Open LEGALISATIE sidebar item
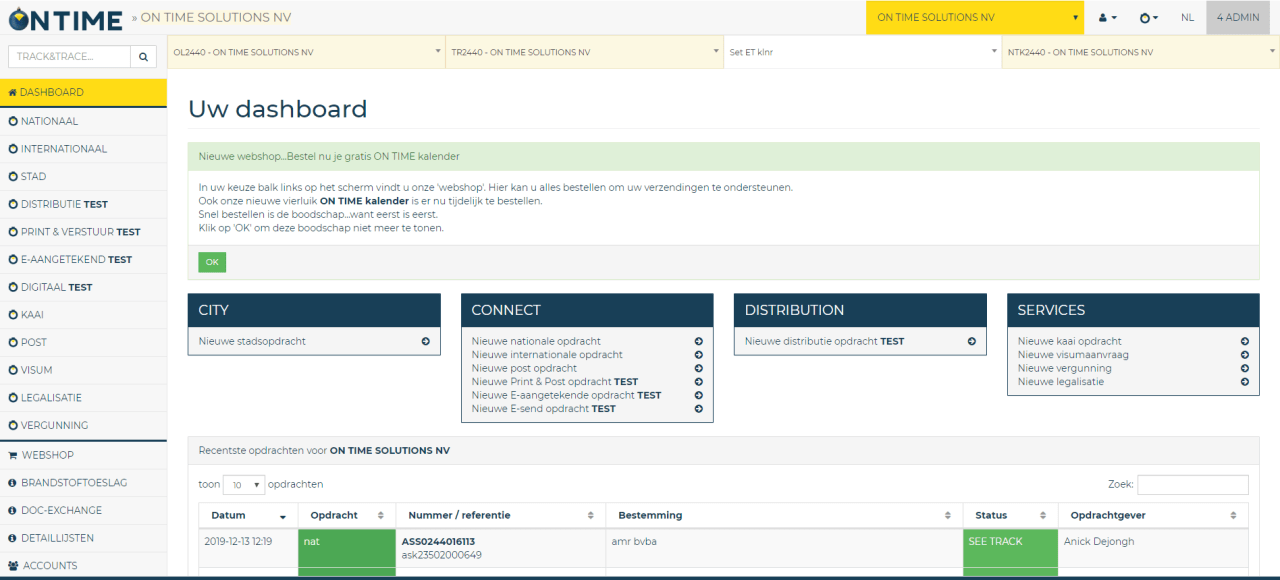The height and width of the screenshot is (580, 1280). (83, 398)
